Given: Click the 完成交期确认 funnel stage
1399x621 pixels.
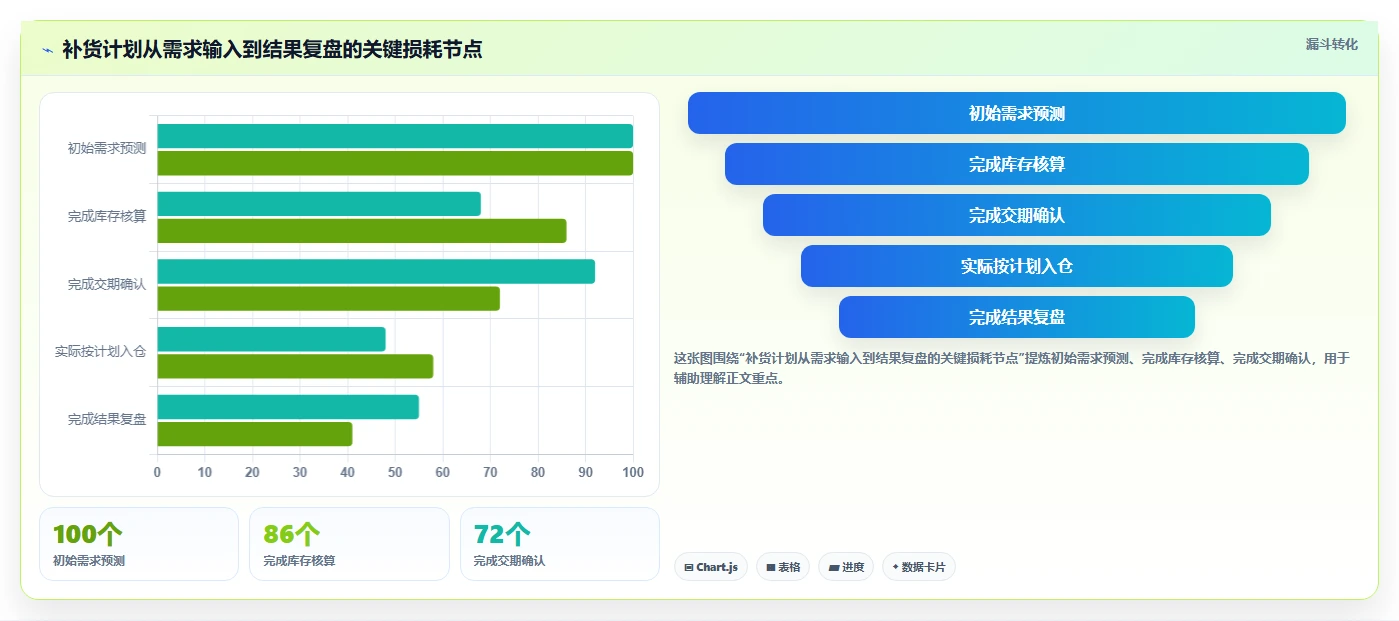Looking at the screenshot, I should (1016, 215).
